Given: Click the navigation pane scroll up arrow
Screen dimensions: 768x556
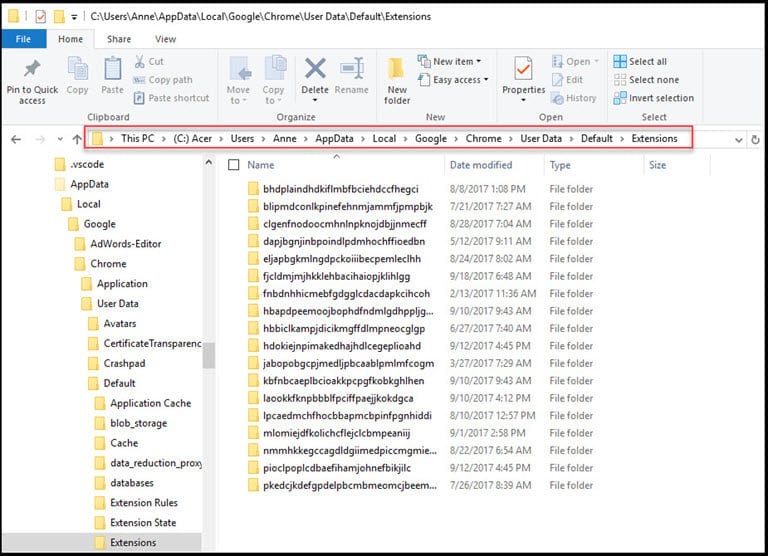Looking at the screenshot, I should 209,162.
